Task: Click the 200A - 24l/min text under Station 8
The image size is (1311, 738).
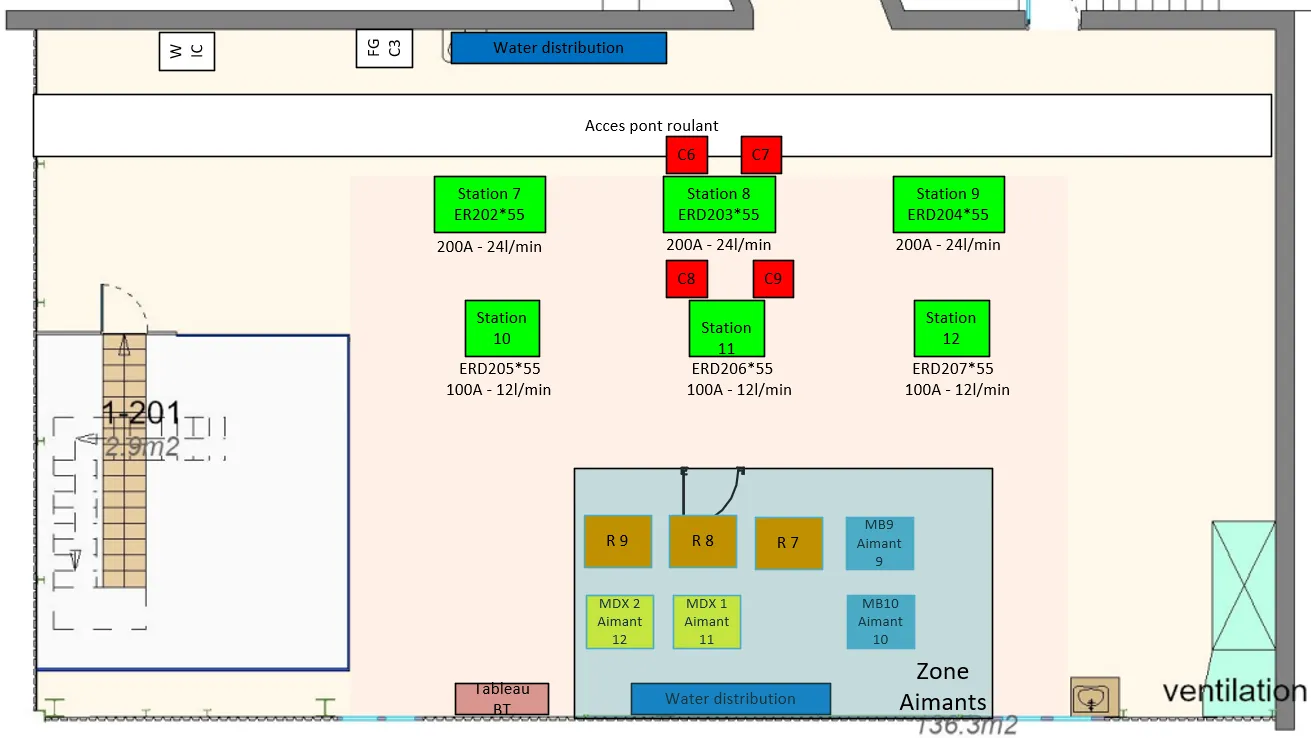Action: [x=719, y=244]
